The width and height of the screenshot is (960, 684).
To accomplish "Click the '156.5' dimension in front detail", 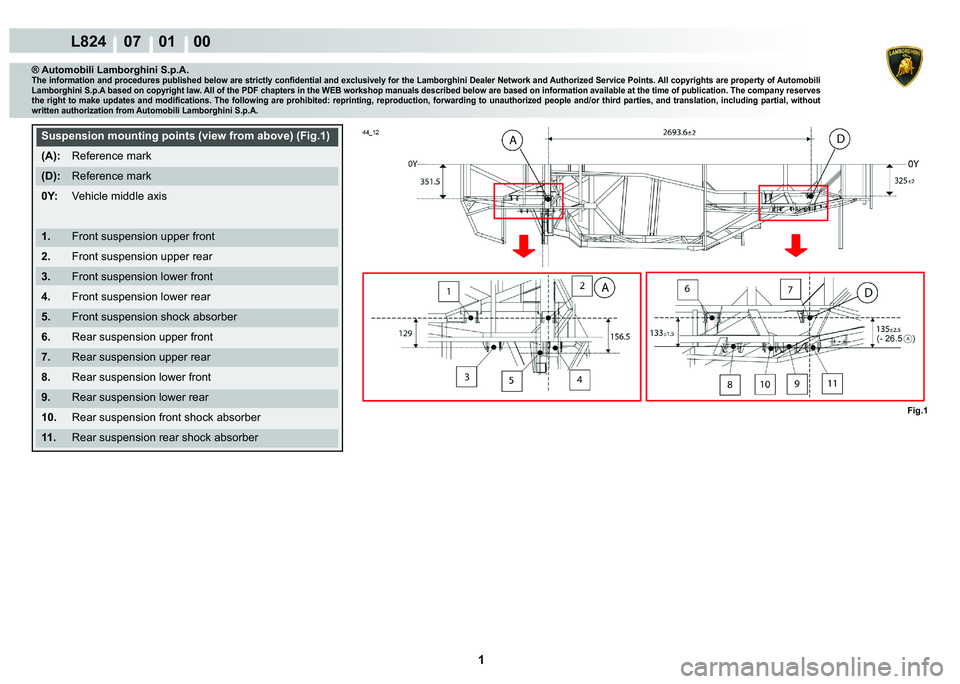I will (x=620, y=336).
